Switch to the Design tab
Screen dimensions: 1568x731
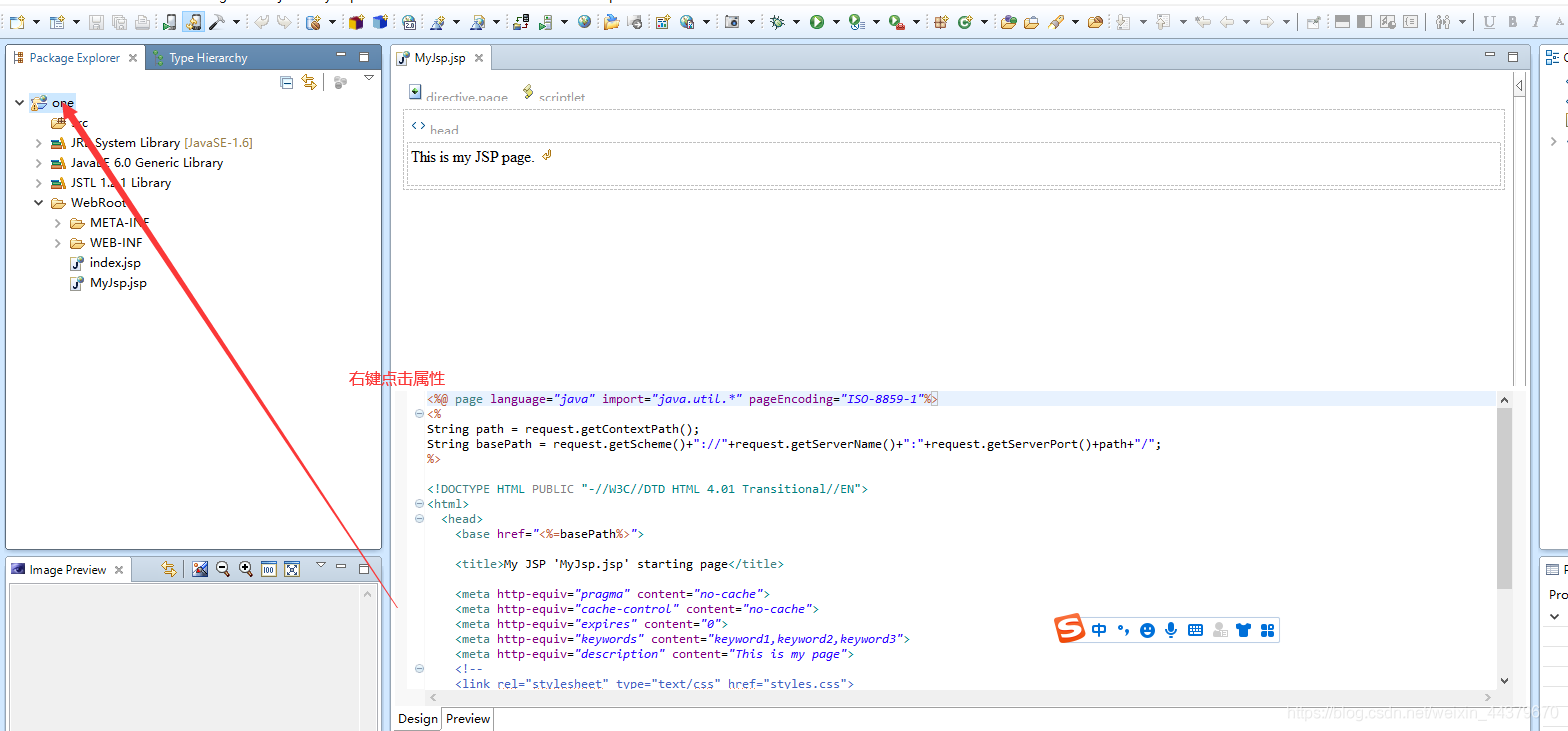[x=418, y=719]
